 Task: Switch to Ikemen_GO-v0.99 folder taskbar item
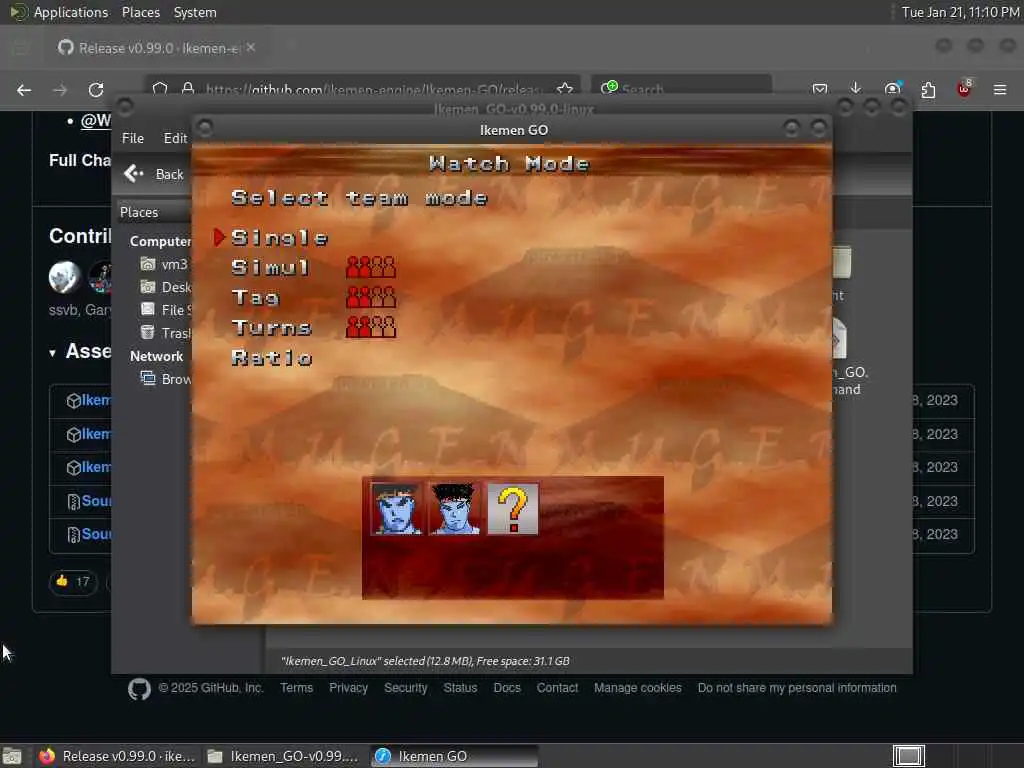point(283,756)
